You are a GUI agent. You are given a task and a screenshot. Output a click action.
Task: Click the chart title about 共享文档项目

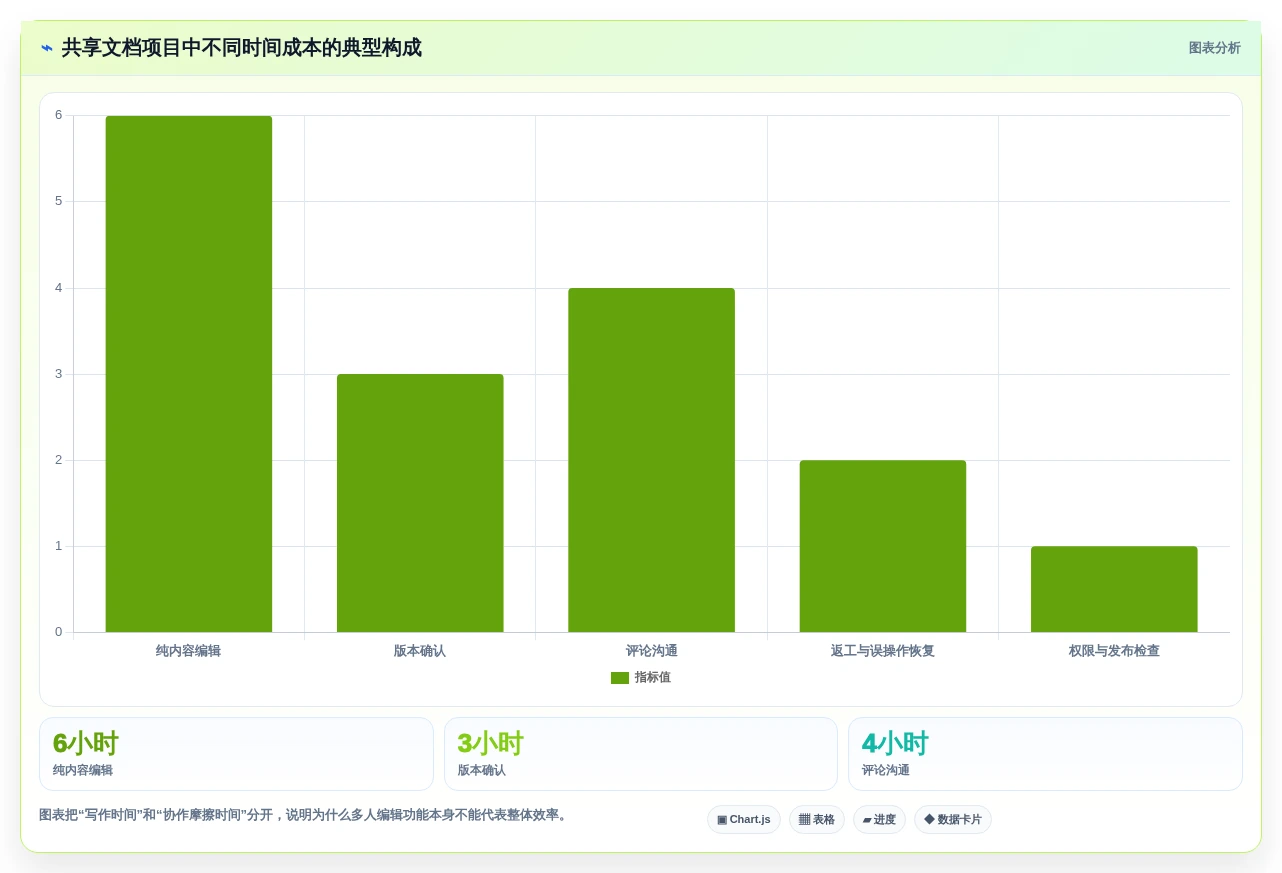(x=241, y=48)
